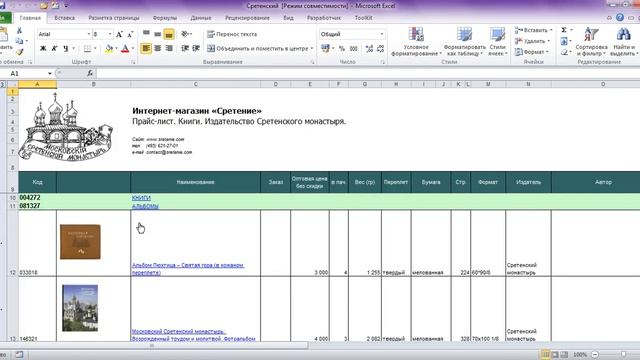Viewport: 640px width, 360px height.
Task: Switch to Page Layout view in status bar
Action: (x=555, y=354)
